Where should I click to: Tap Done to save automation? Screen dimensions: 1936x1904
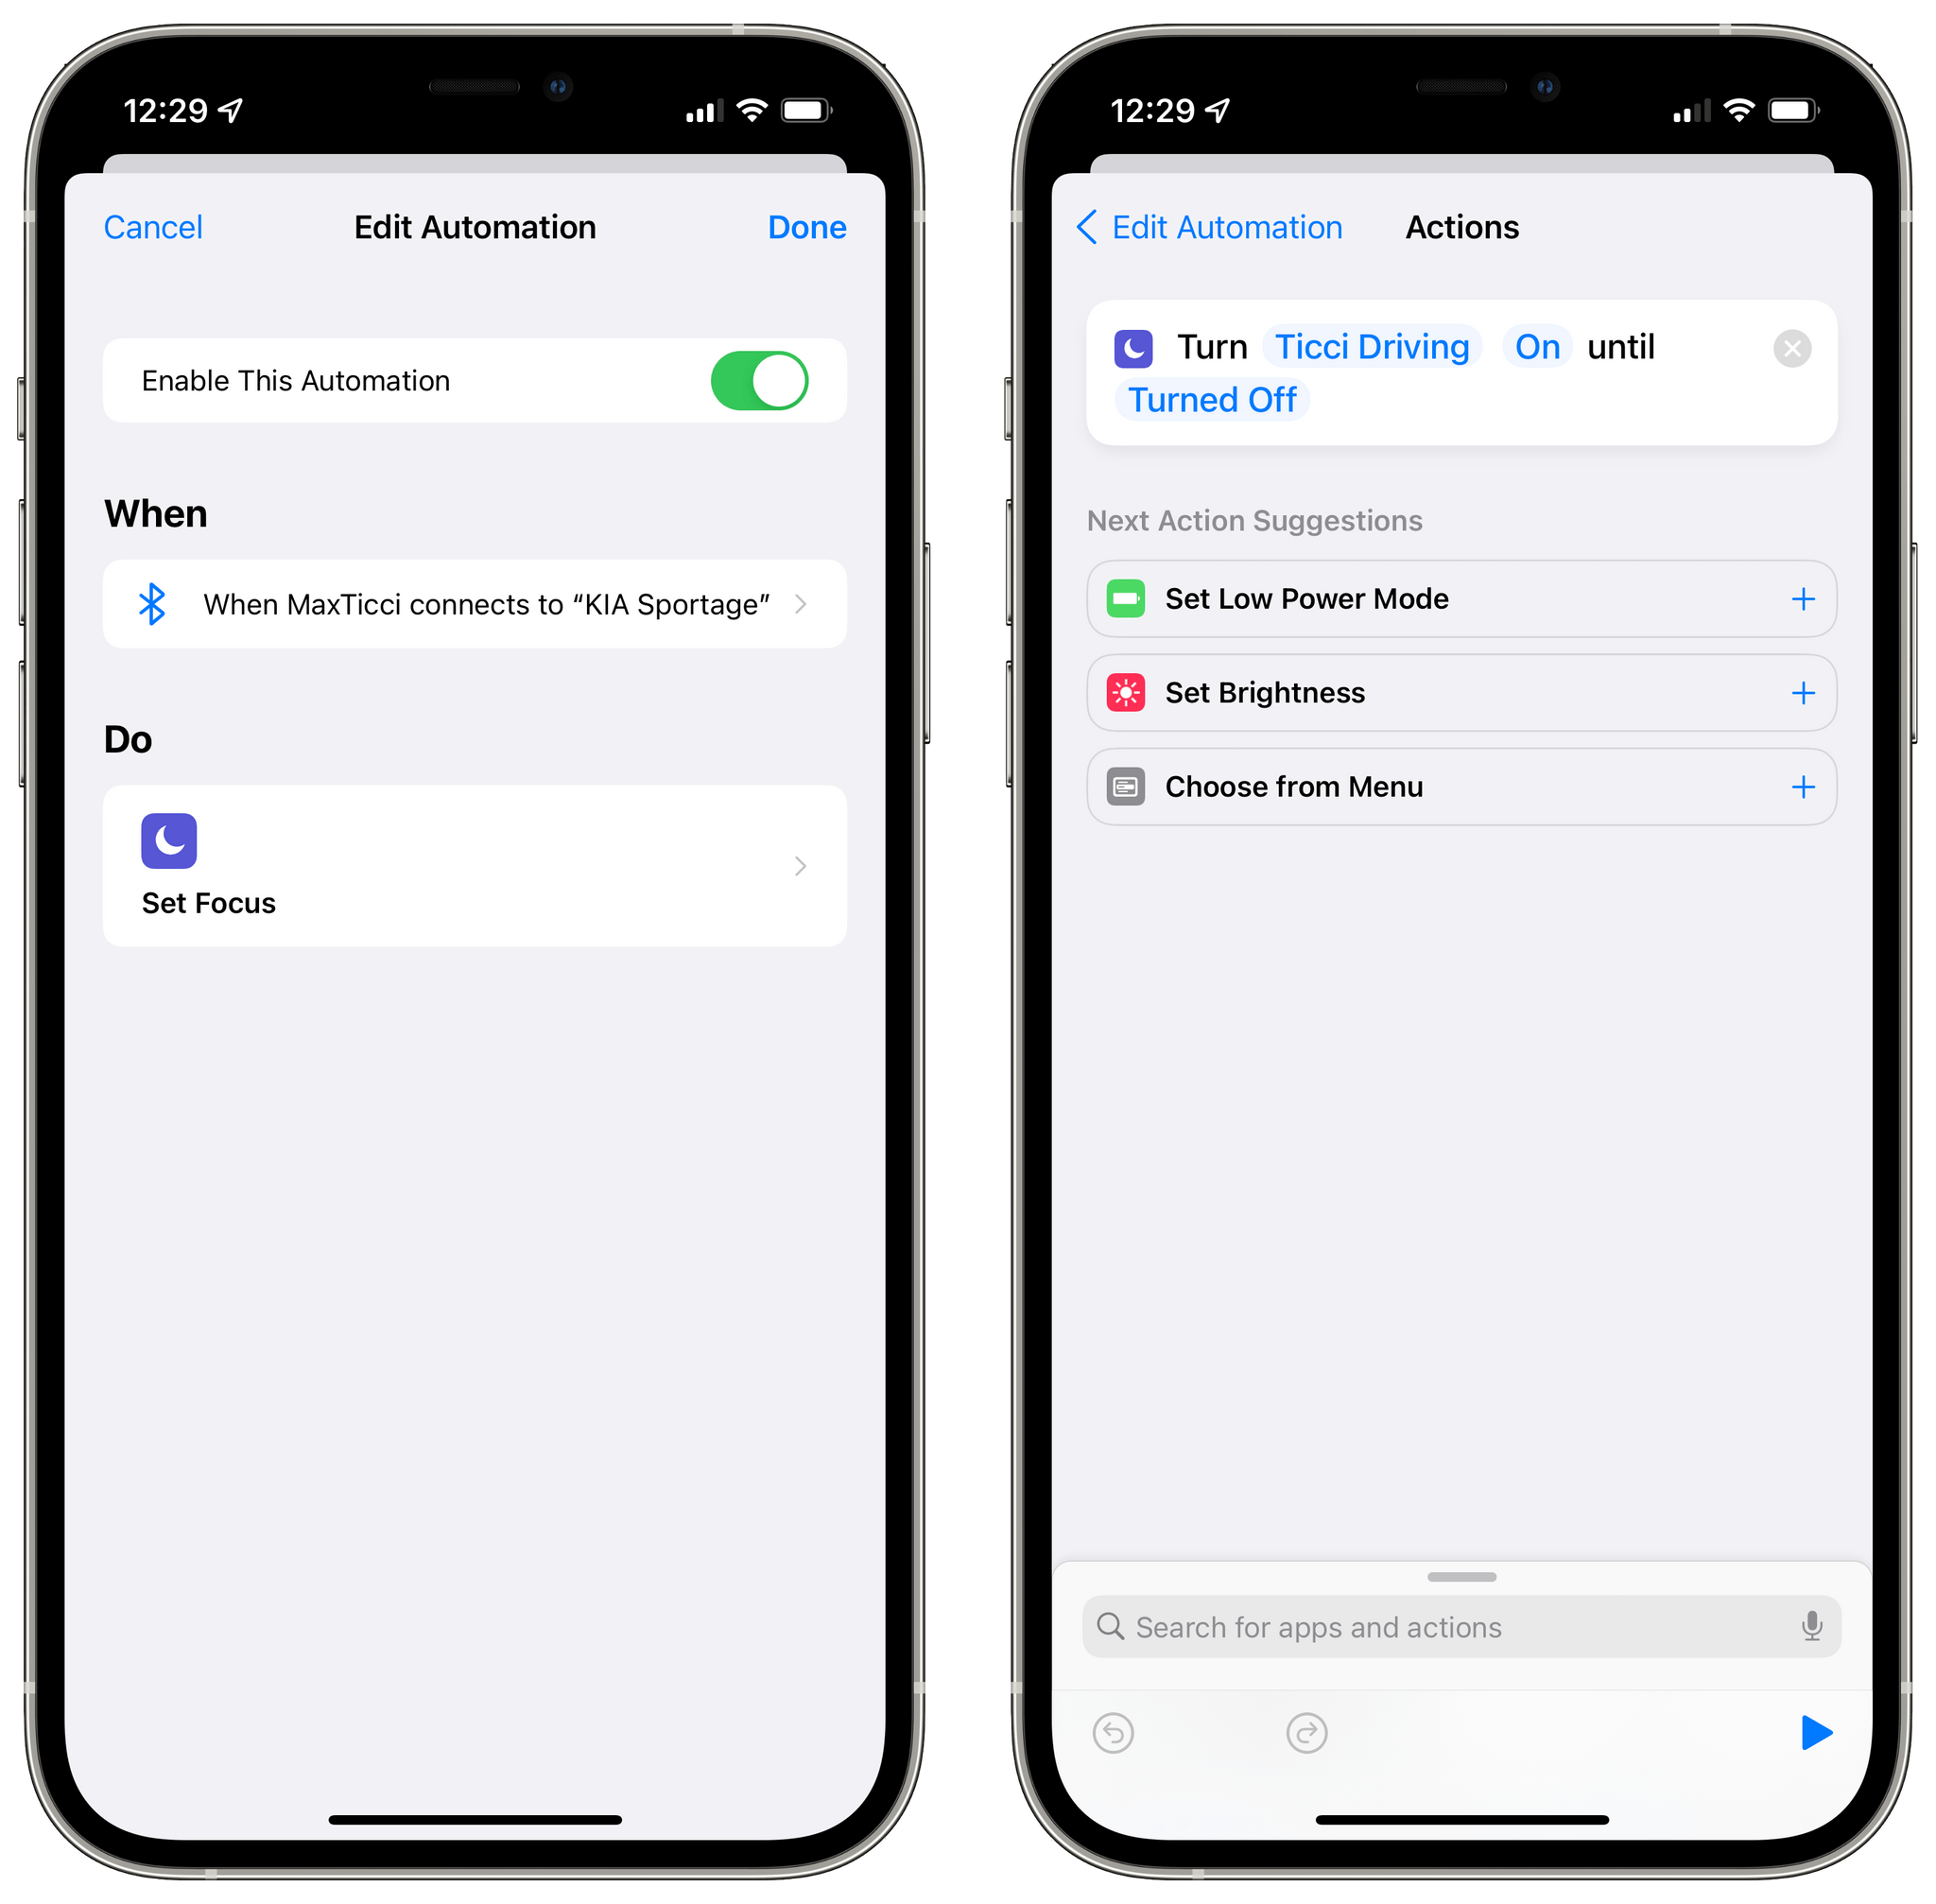(807, 225)
